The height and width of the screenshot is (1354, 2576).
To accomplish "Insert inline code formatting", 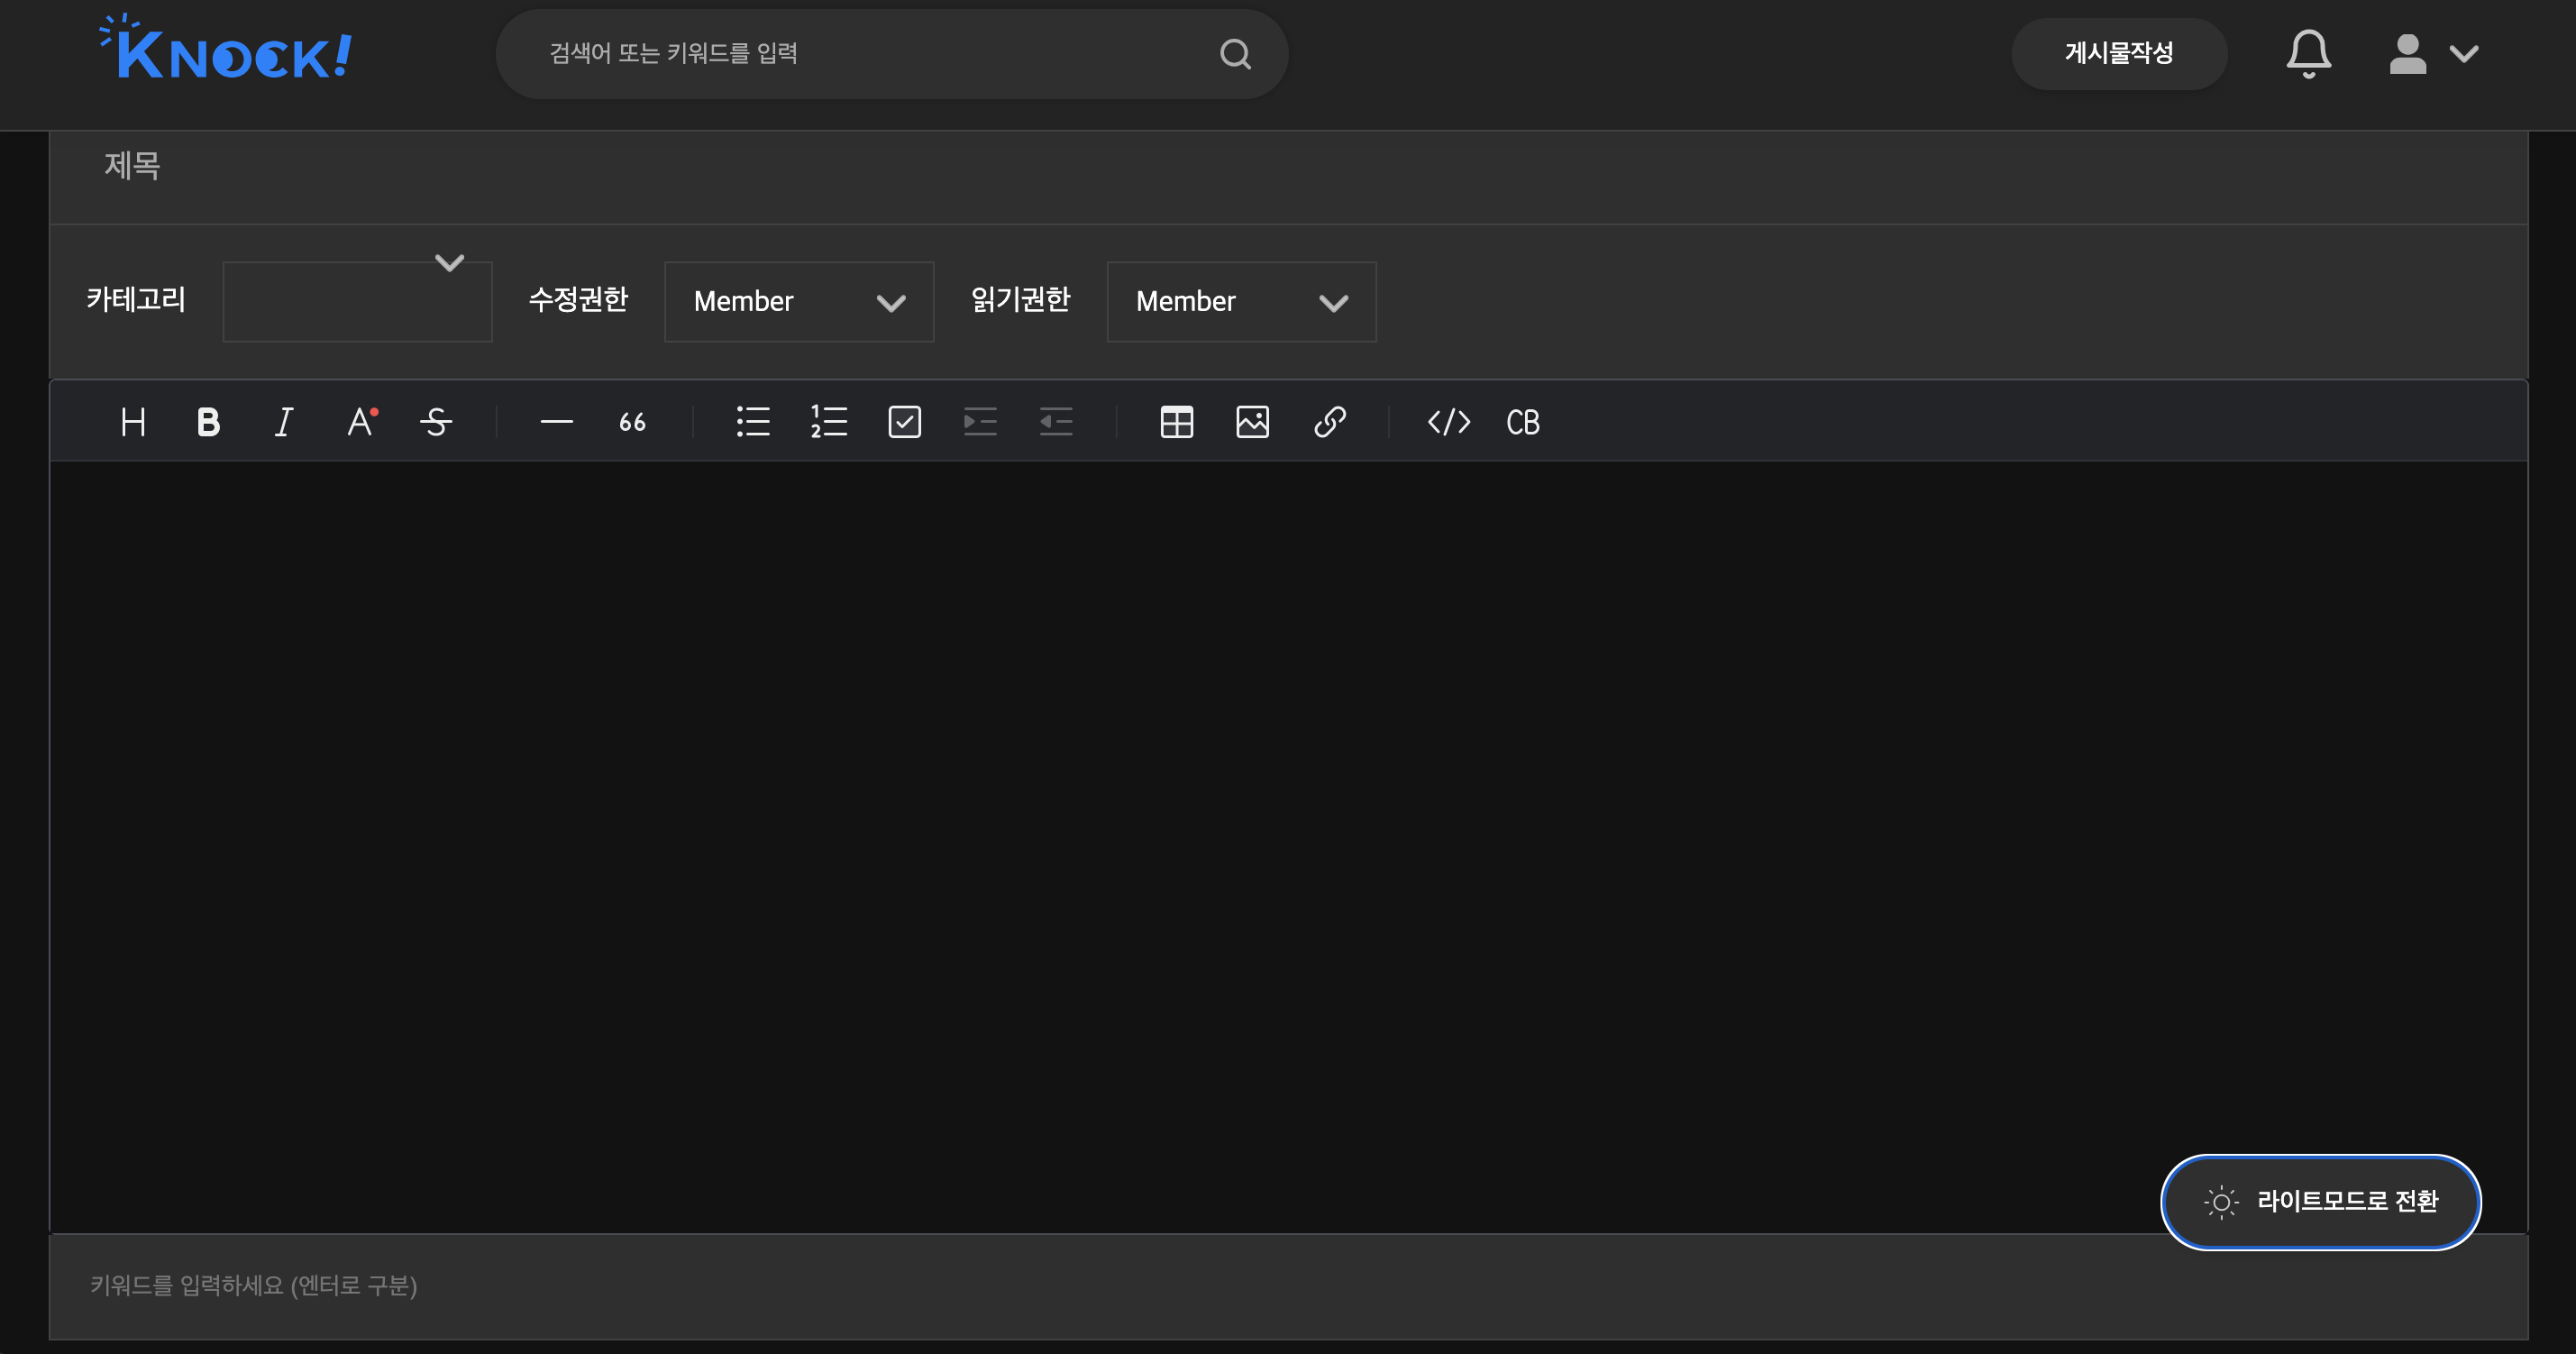I will [x=1448, y=422].
